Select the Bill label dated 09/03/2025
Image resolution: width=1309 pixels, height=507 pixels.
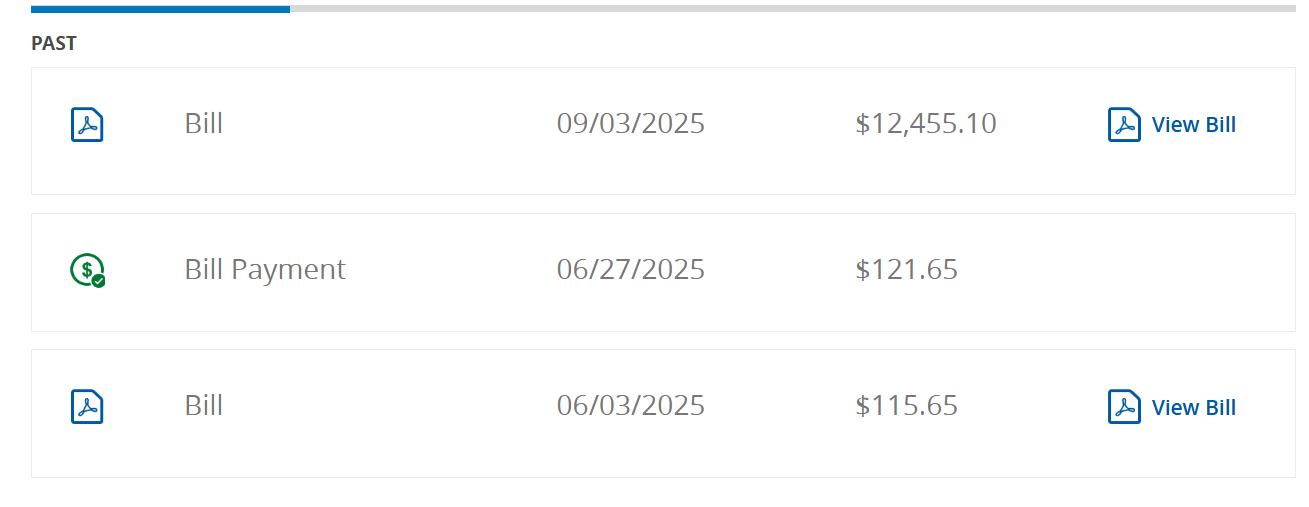click(204, 124)
